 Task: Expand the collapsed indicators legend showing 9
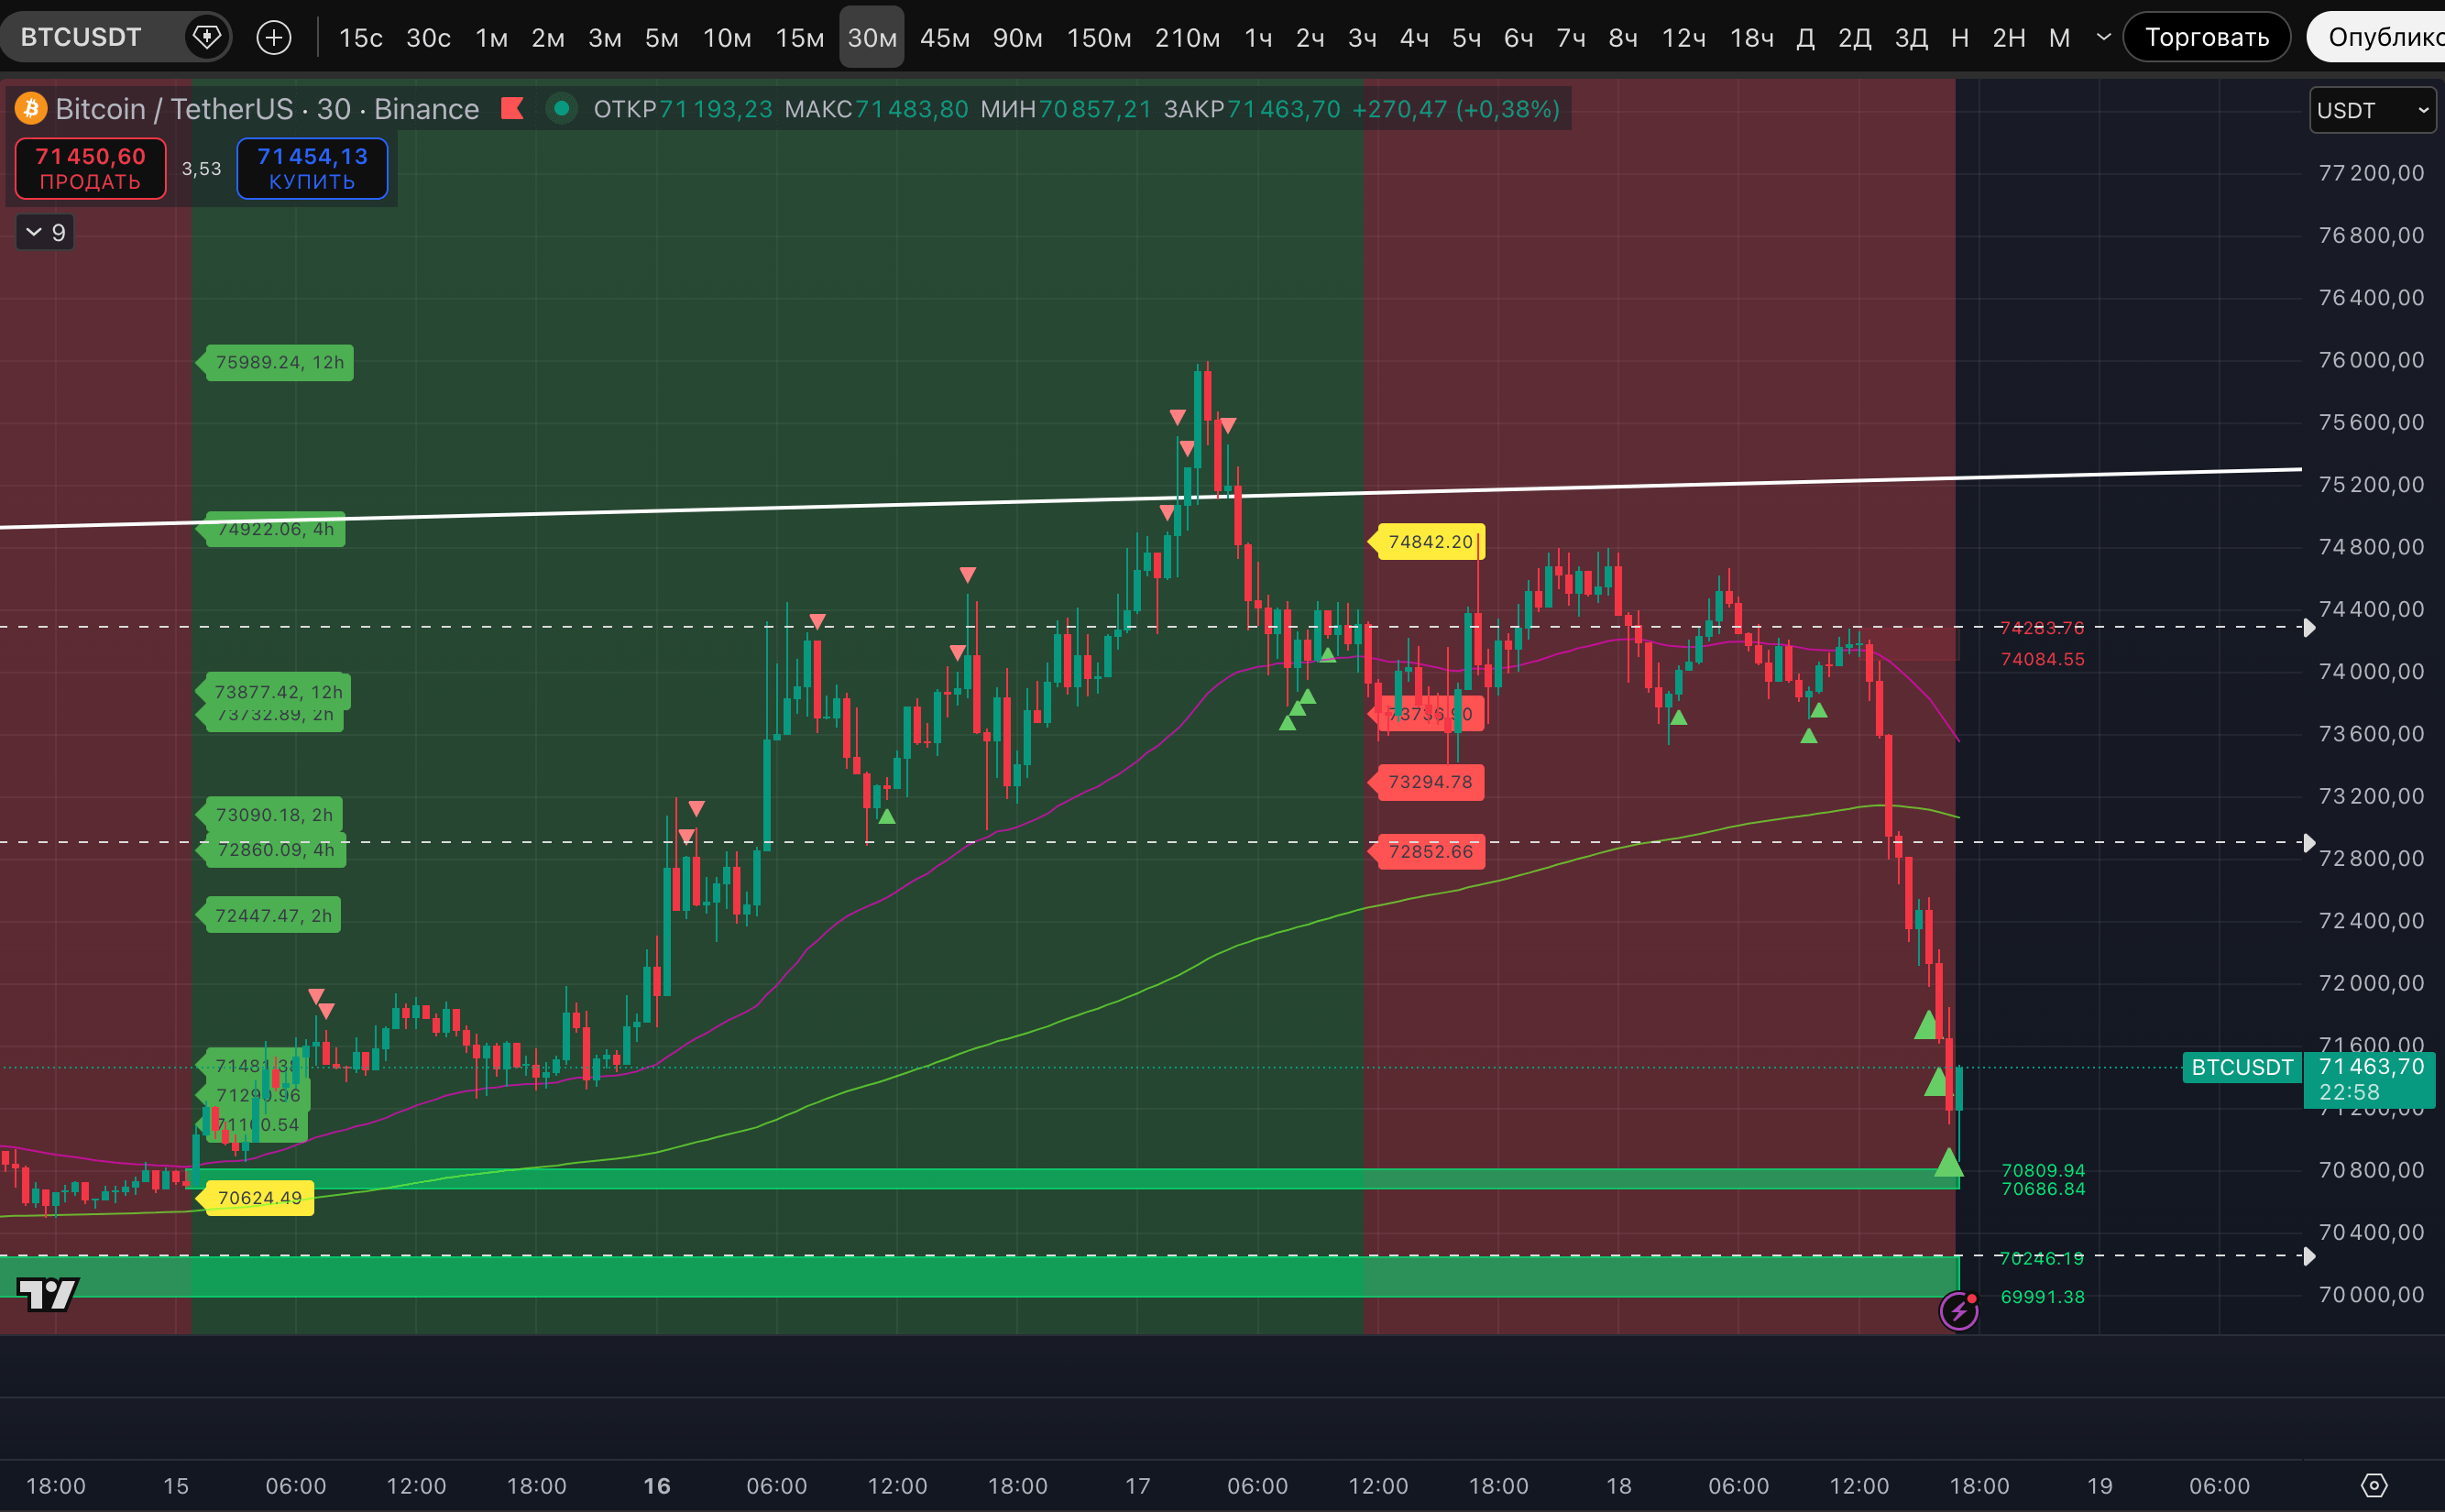pos(45,233)
